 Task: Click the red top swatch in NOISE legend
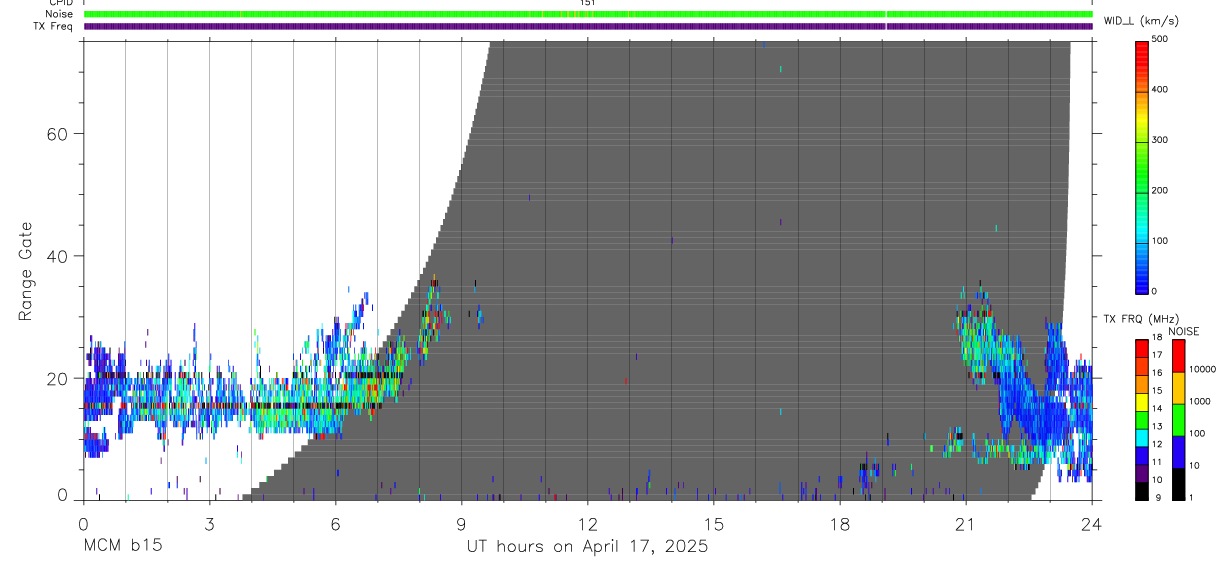[x=1179, y=356]
